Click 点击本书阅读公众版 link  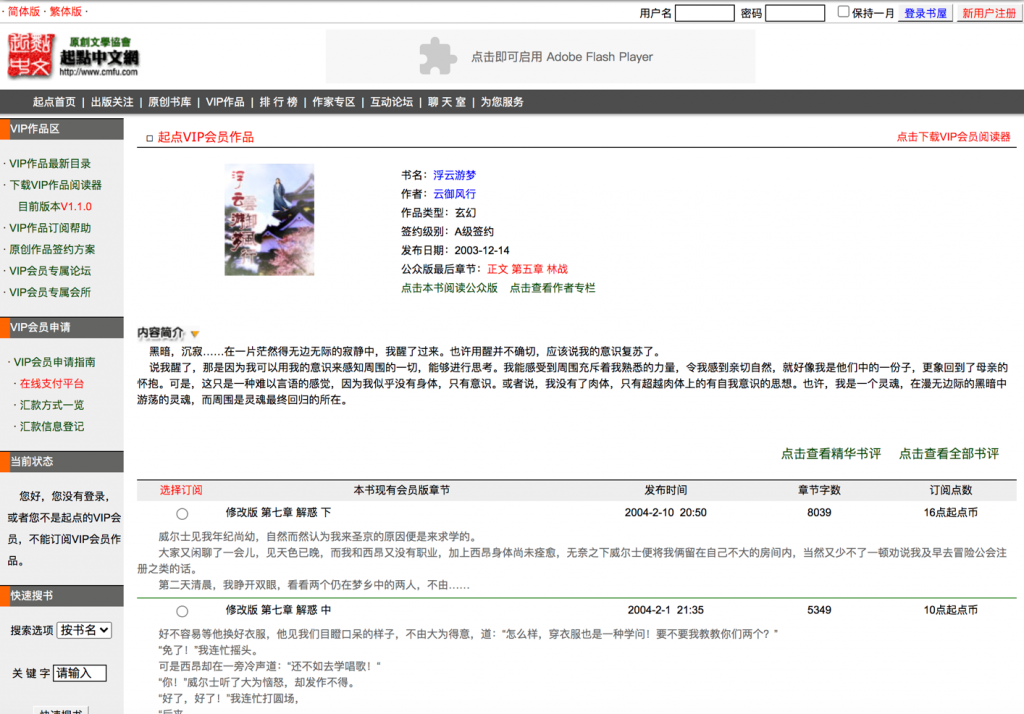pyautogui.click(x=449, y=288)
